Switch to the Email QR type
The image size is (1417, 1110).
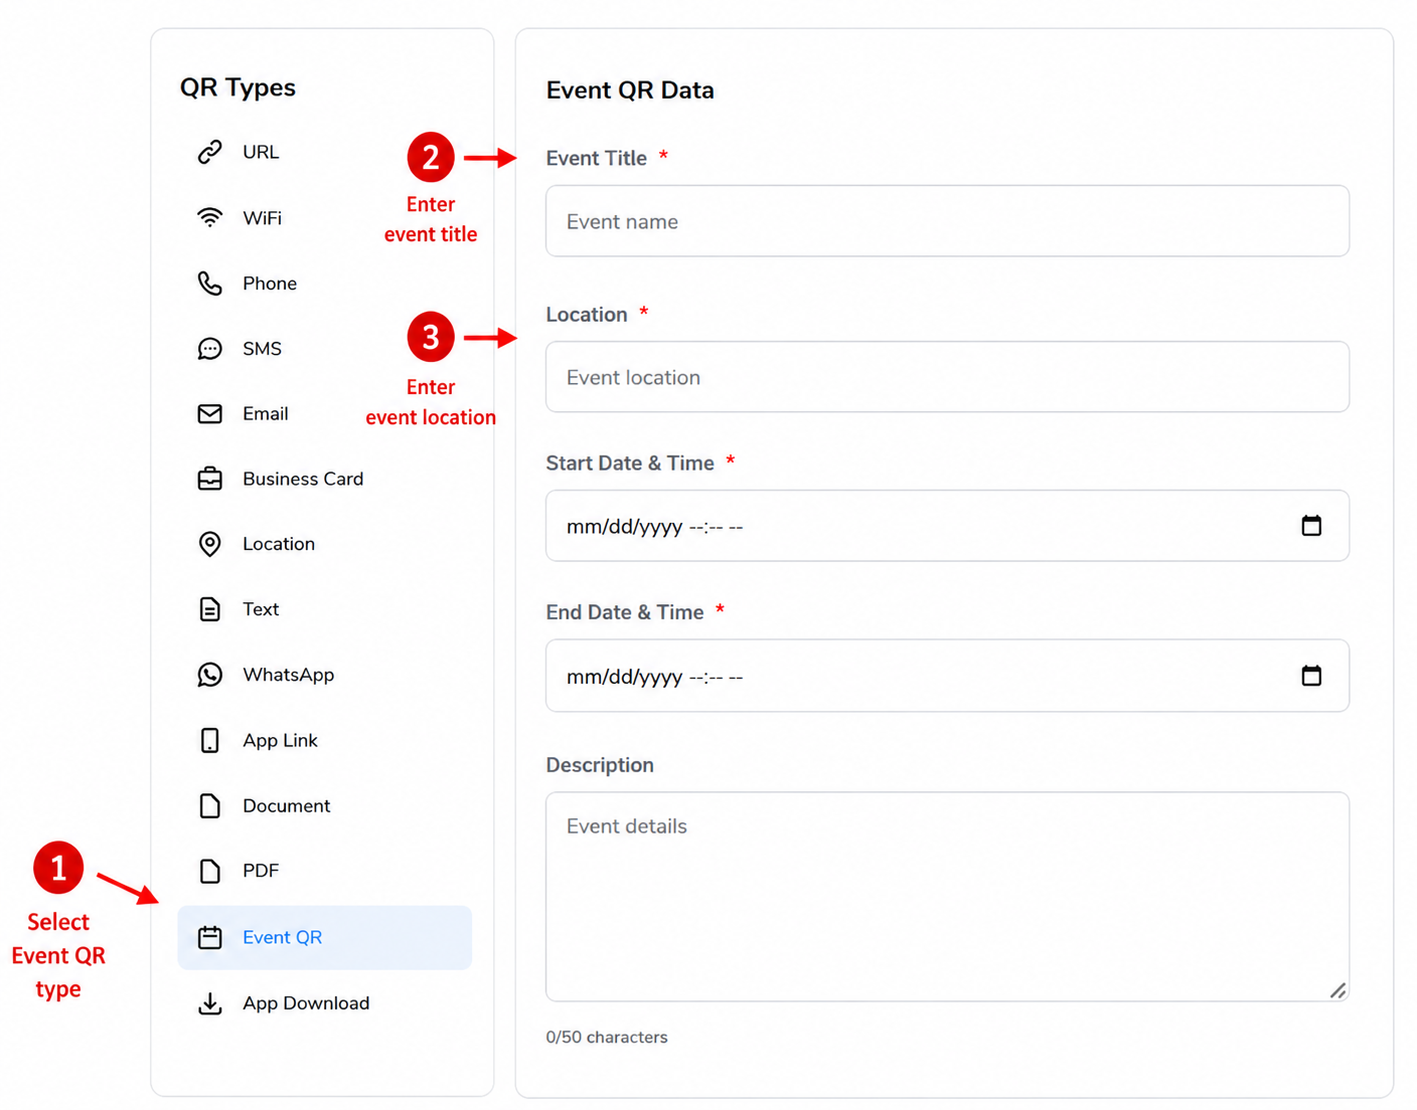pyautogui.click(x=265, y=414)
